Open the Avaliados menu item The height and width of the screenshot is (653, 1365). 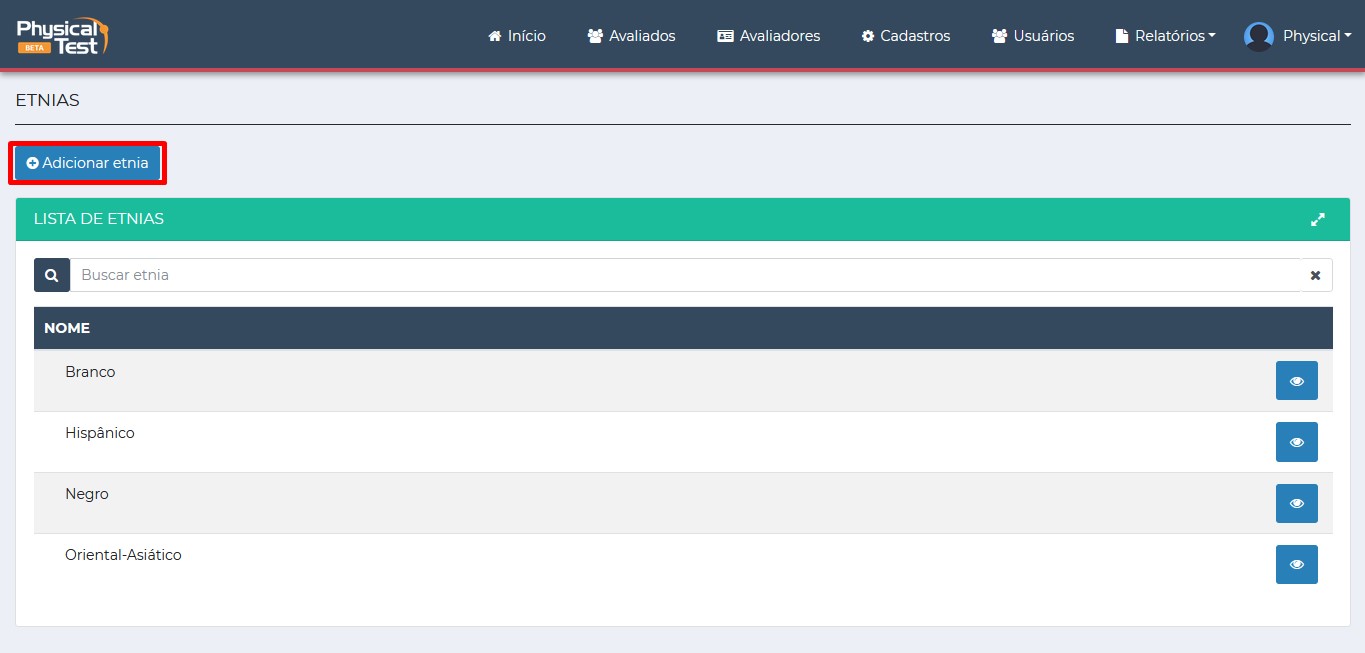pyautogui.click(x=631, y=36)
